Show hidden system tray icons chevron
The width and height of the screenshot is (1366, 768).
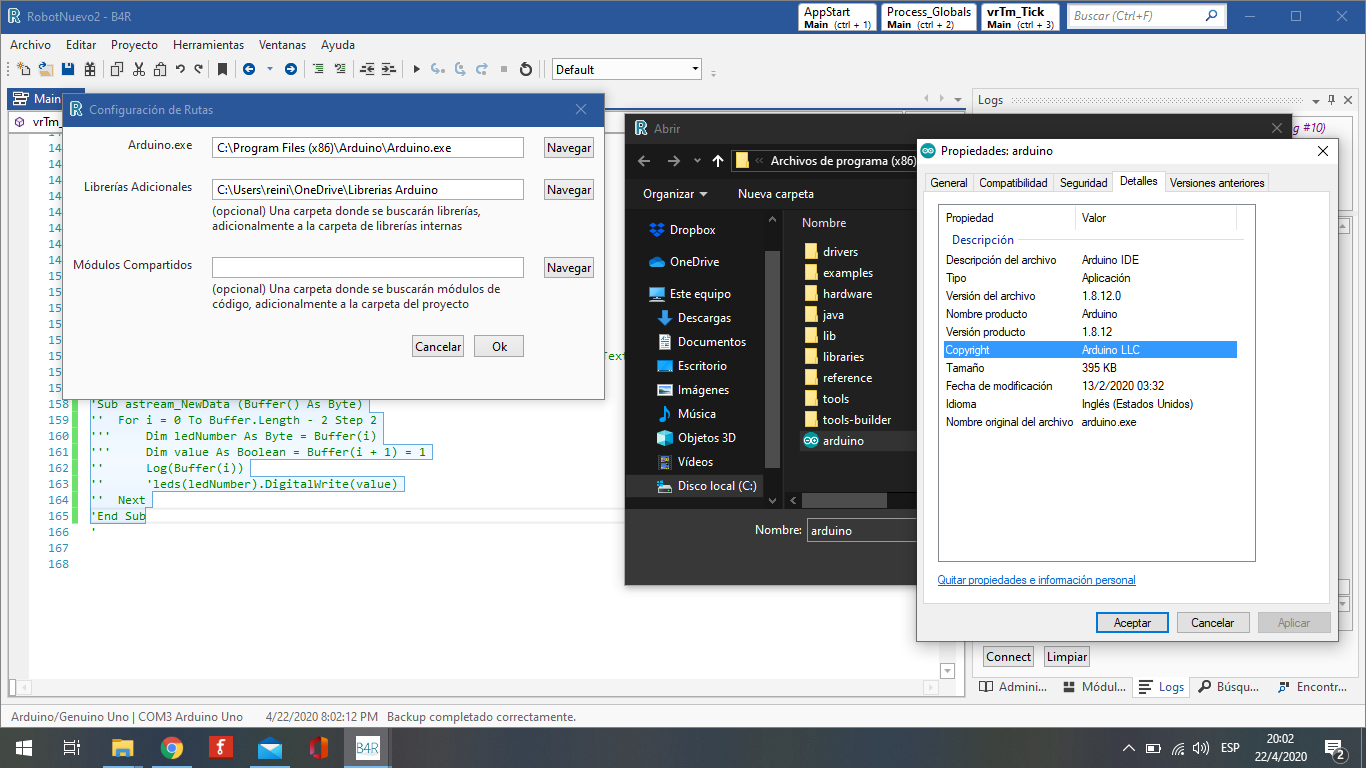tap(1129, 748)
